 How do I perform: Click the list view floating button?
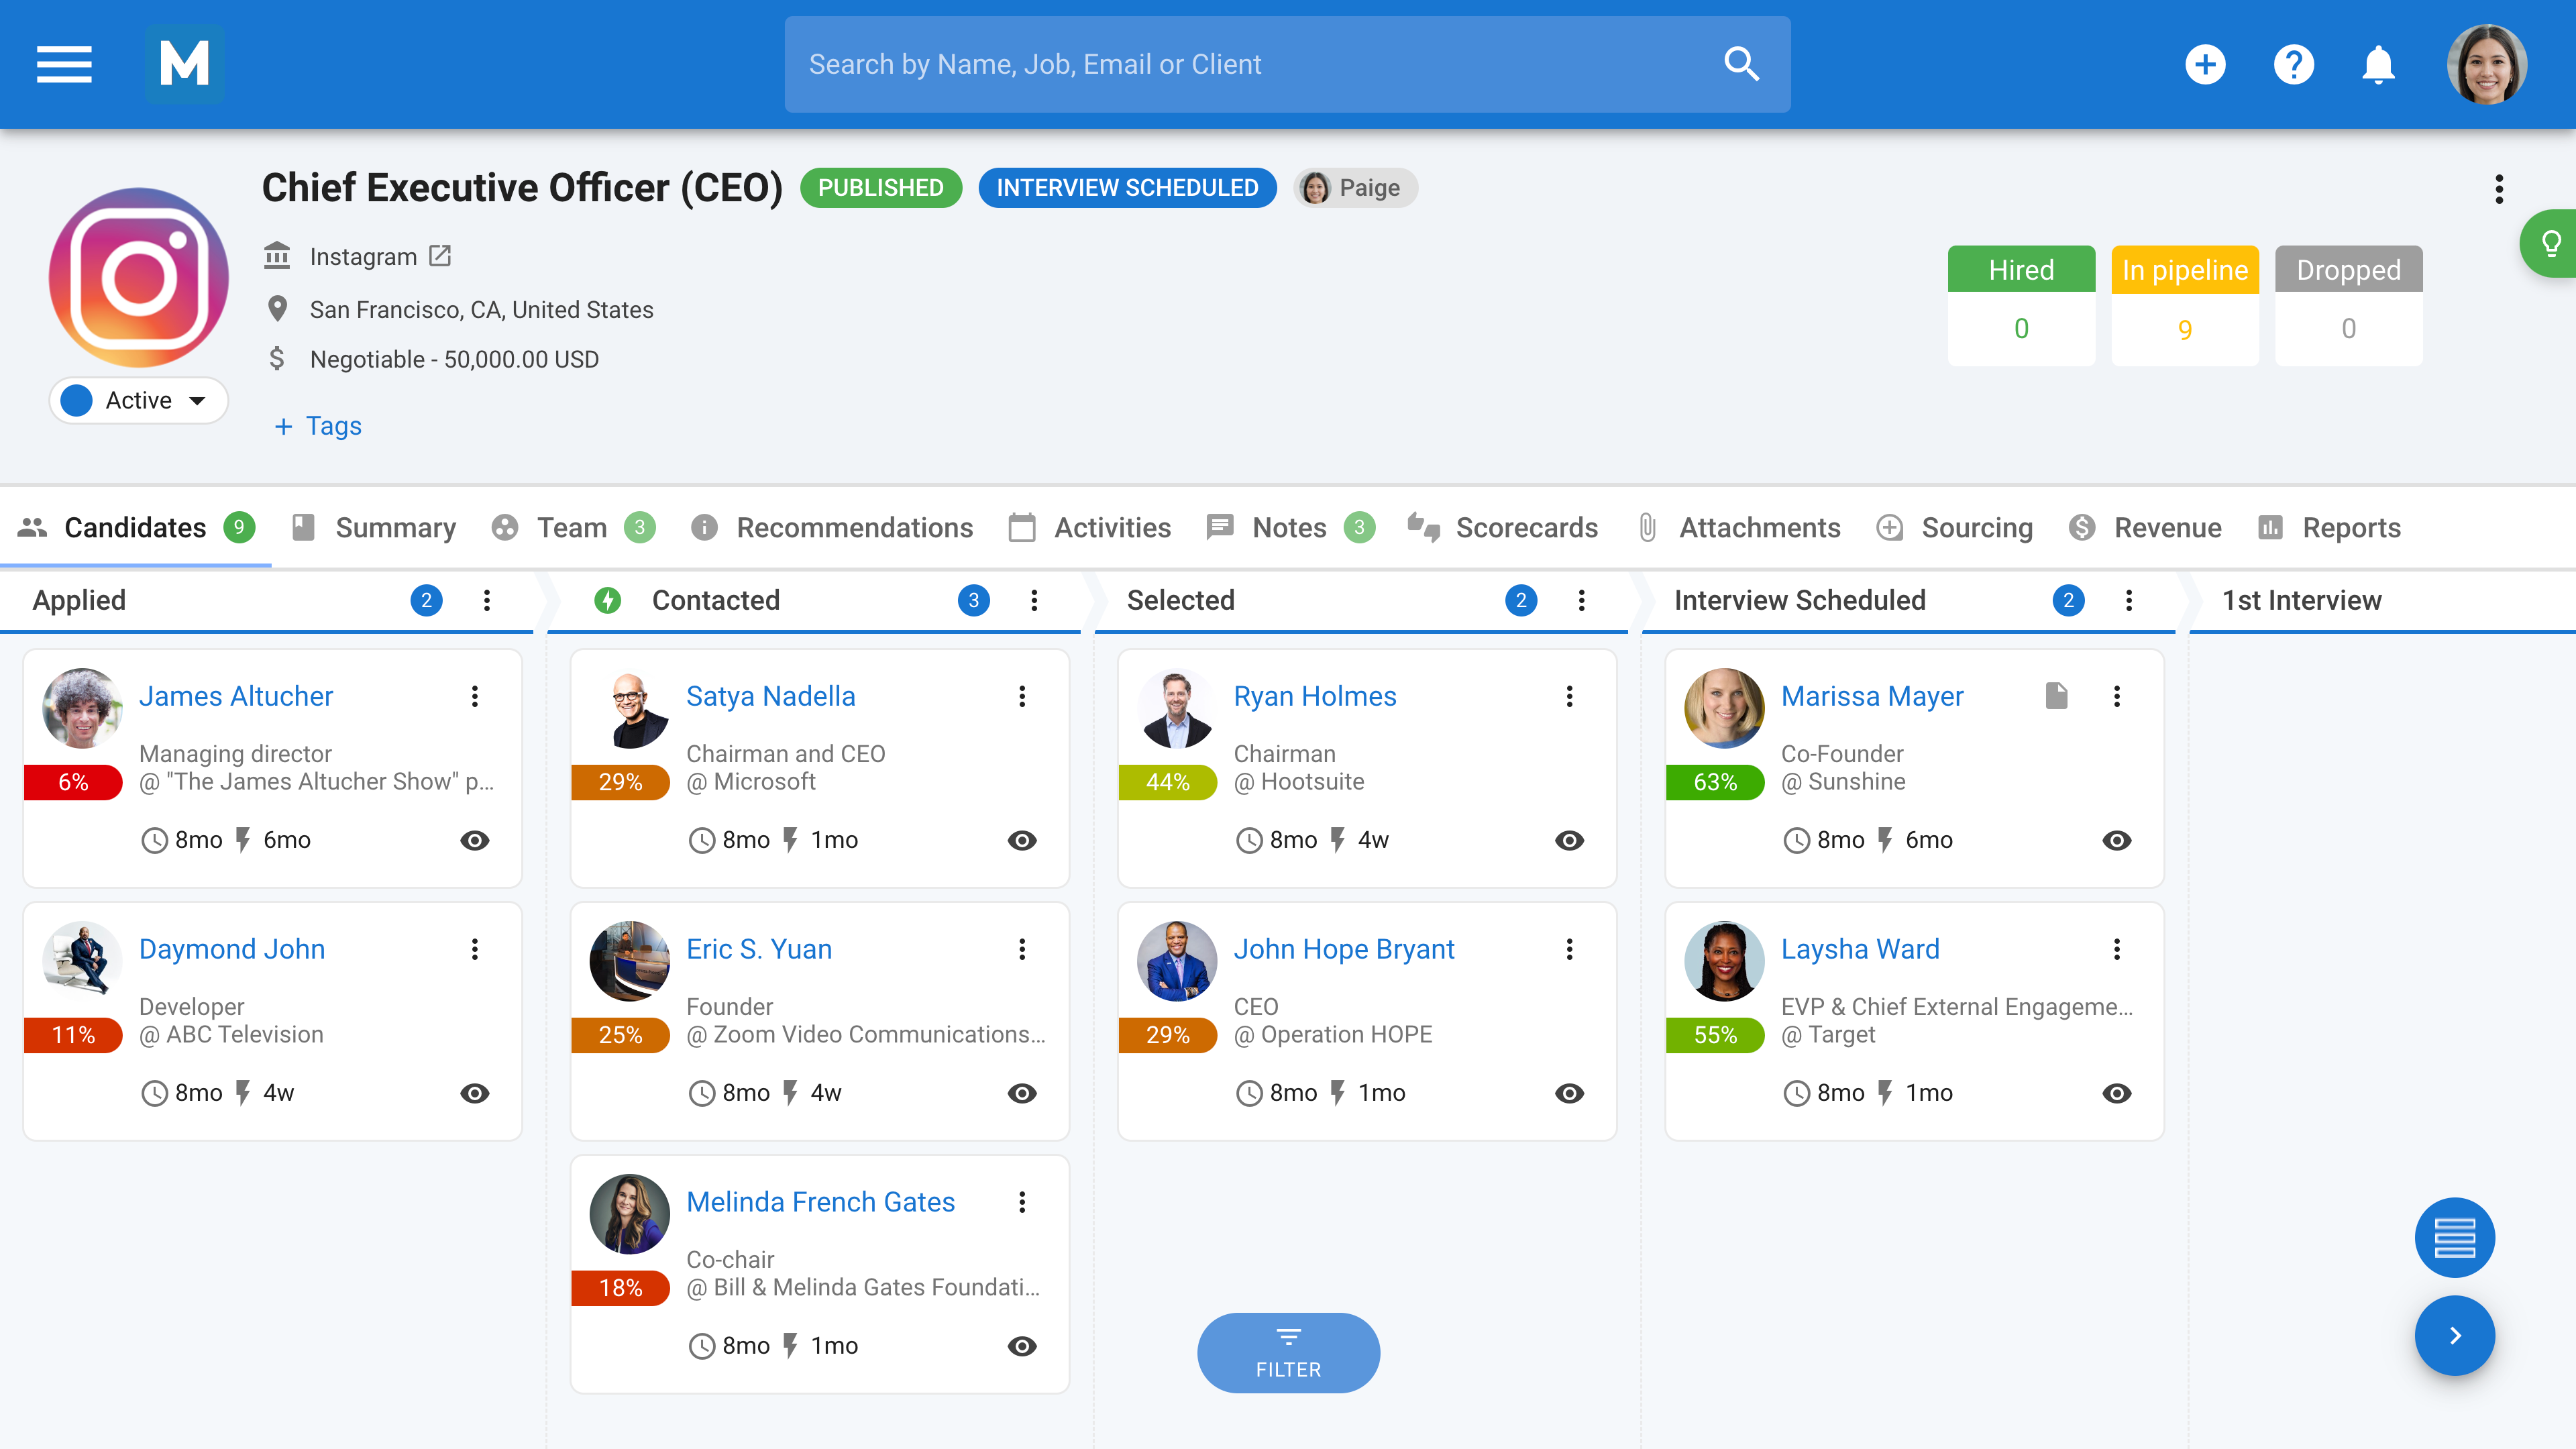2454,1237
